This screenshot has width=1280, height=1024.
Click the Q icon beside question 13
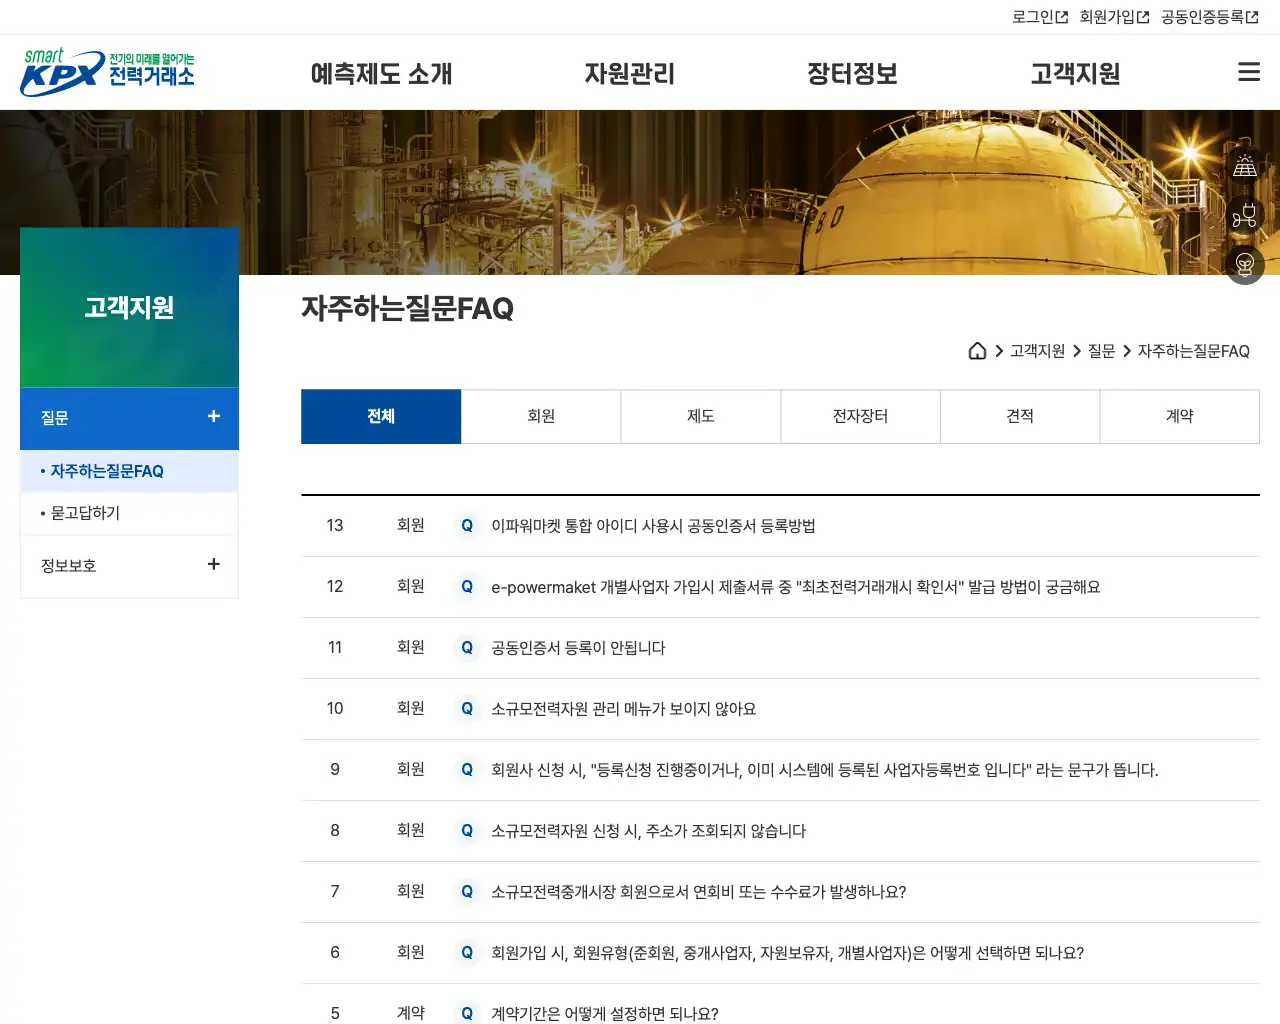(x=466, y=525)
